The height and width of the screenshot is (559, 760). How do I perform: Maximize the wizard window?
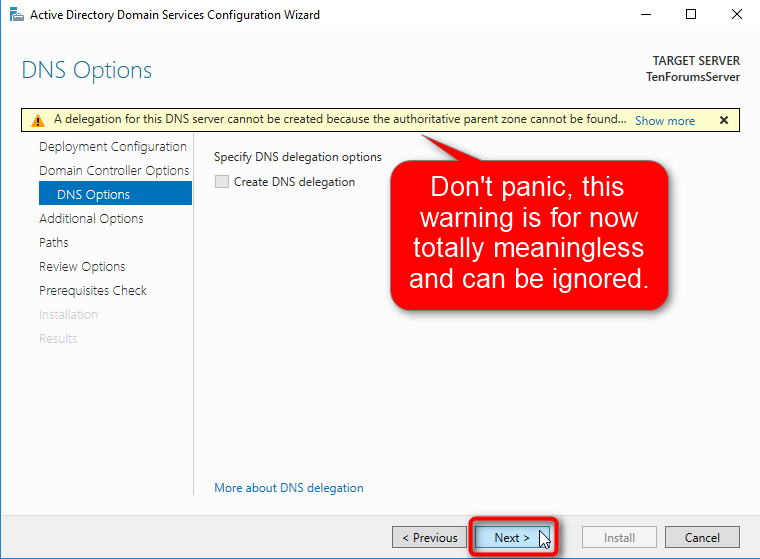click(691, 15)
